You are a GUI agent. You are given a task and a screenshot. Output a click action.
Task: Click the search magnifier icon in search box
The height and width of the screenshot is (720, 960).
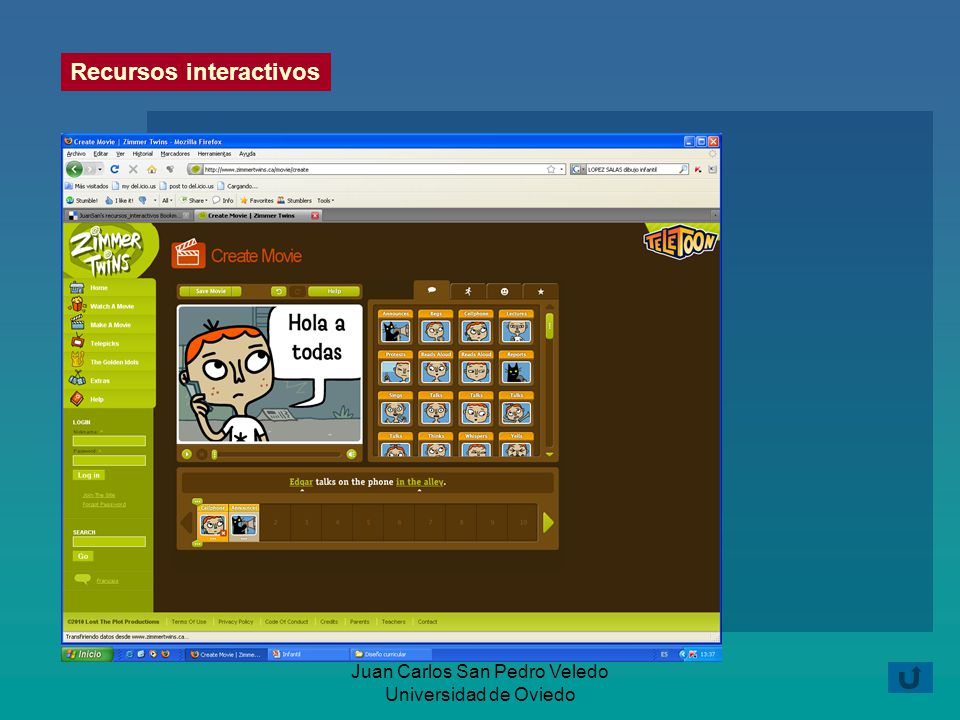(683, 169)
